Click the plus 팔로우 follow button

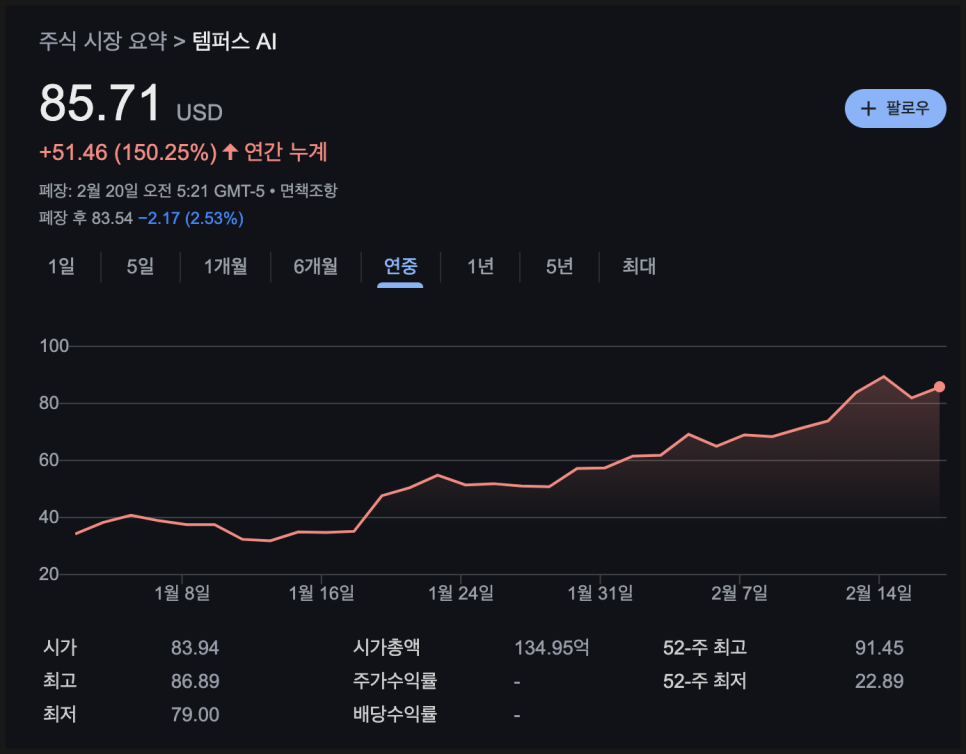895,108
